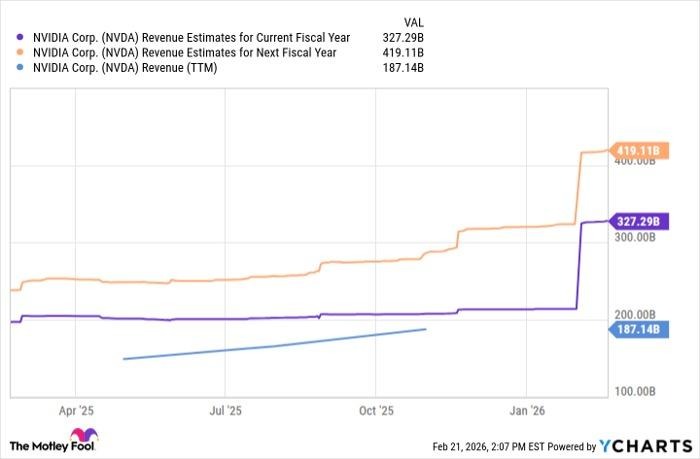Select the Revenue Estimates for Next Fiscal Year legend label
This screenshot has height=459, width=700.
tap(180, 53)
